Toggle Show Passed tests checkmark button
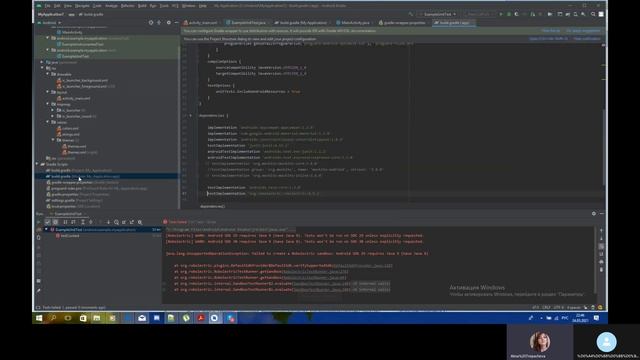 47,222
